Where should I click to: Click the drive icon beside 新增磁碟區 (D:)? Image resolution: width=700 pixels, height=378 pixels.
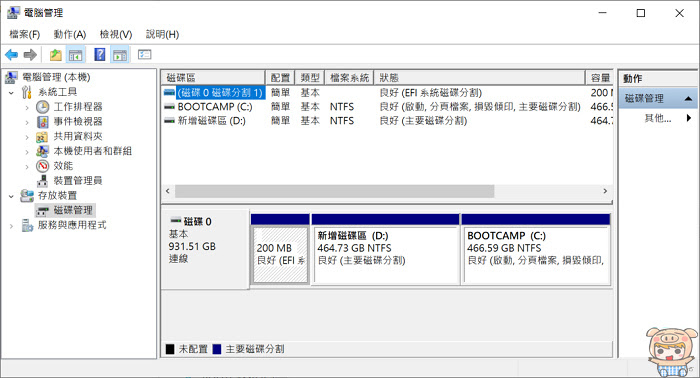[169, 120]
